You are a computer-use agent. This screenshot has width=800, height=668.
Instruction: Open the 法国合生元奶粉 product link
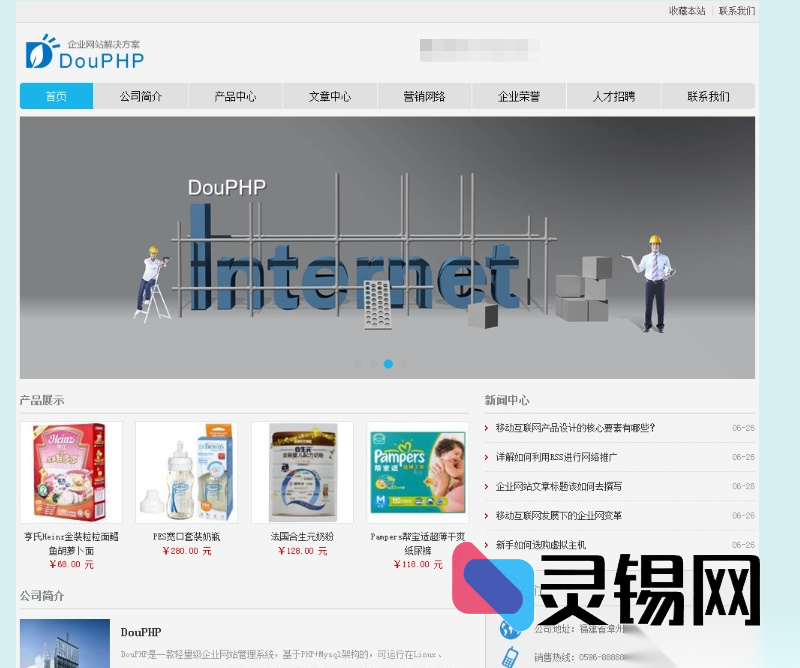(301, 535)
